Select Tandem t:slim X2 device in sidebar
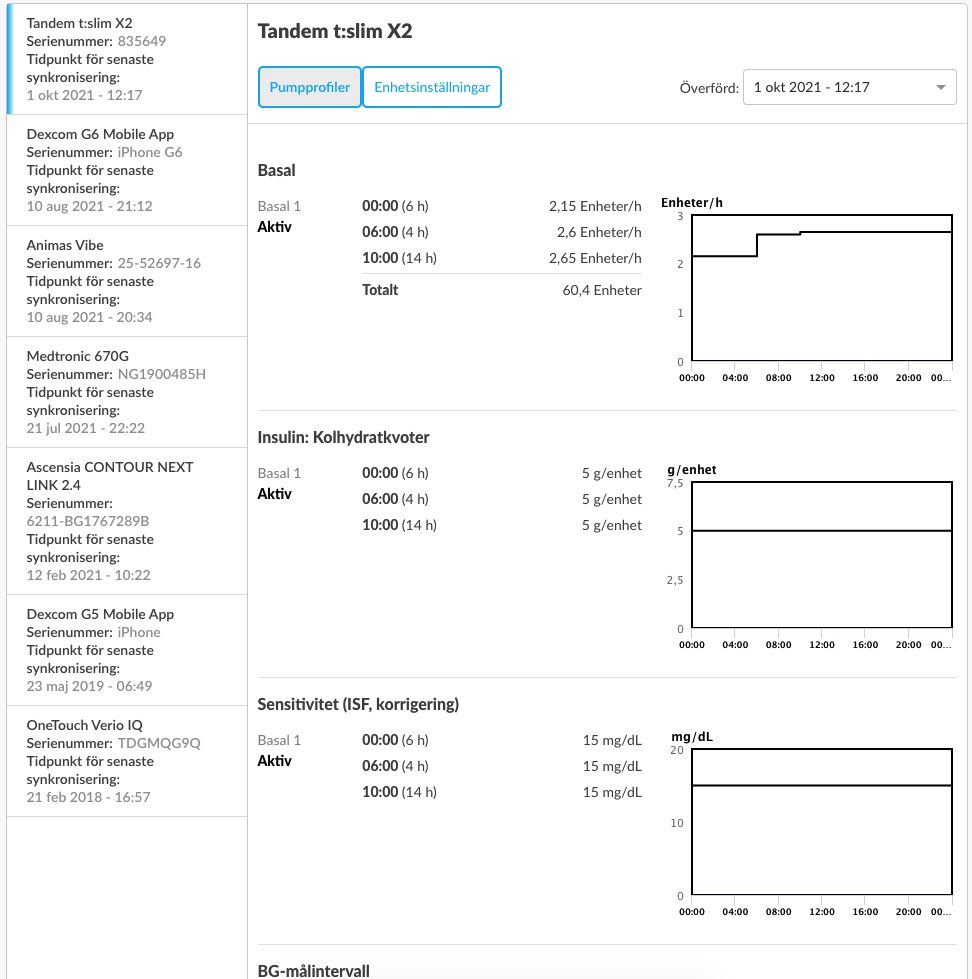This screenshot has width=972, height=979. (127, 59)
